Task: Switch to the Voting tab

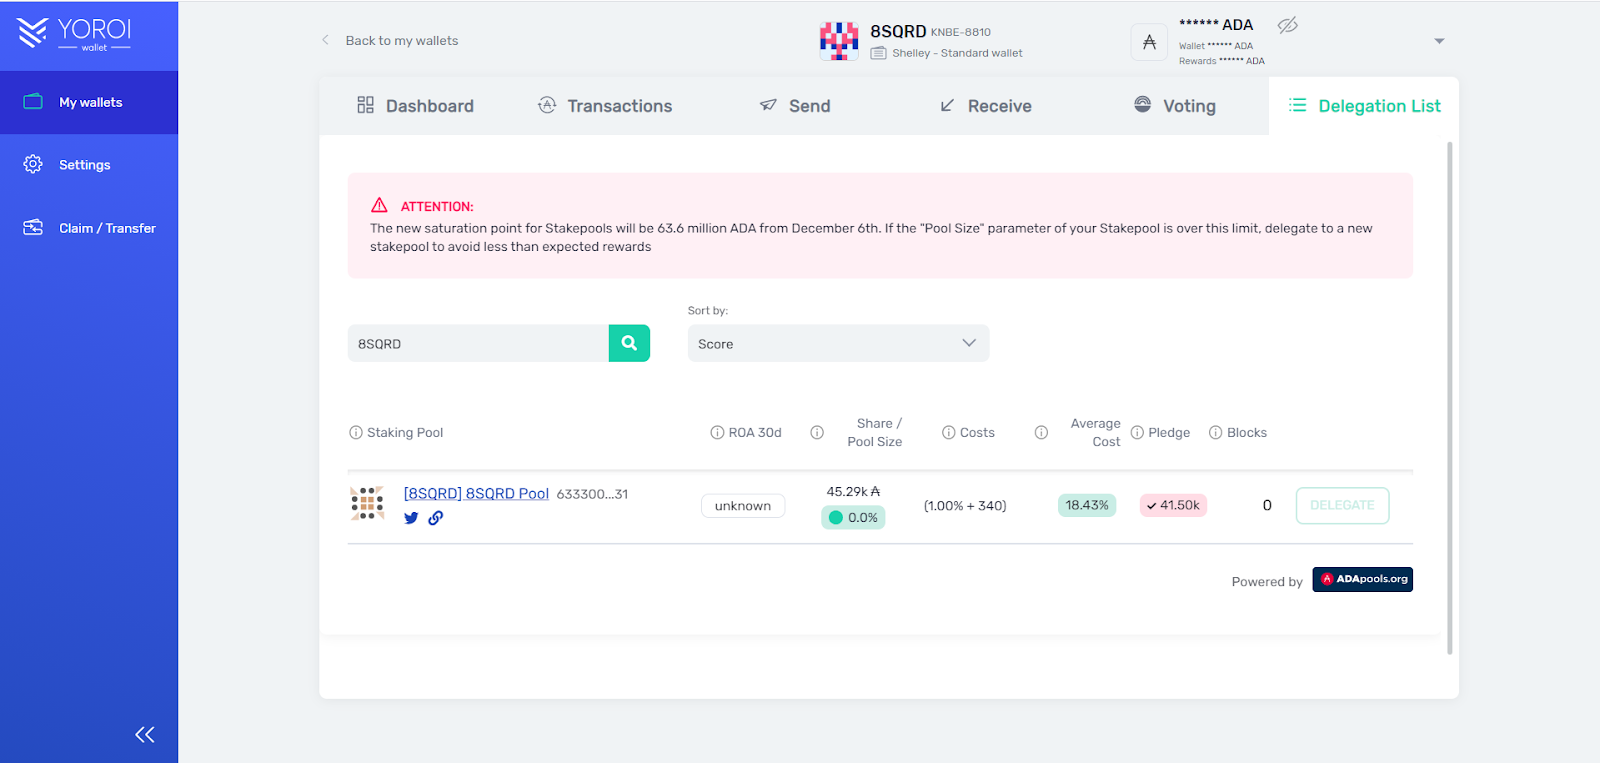Action: click(x=1175, y=106)
